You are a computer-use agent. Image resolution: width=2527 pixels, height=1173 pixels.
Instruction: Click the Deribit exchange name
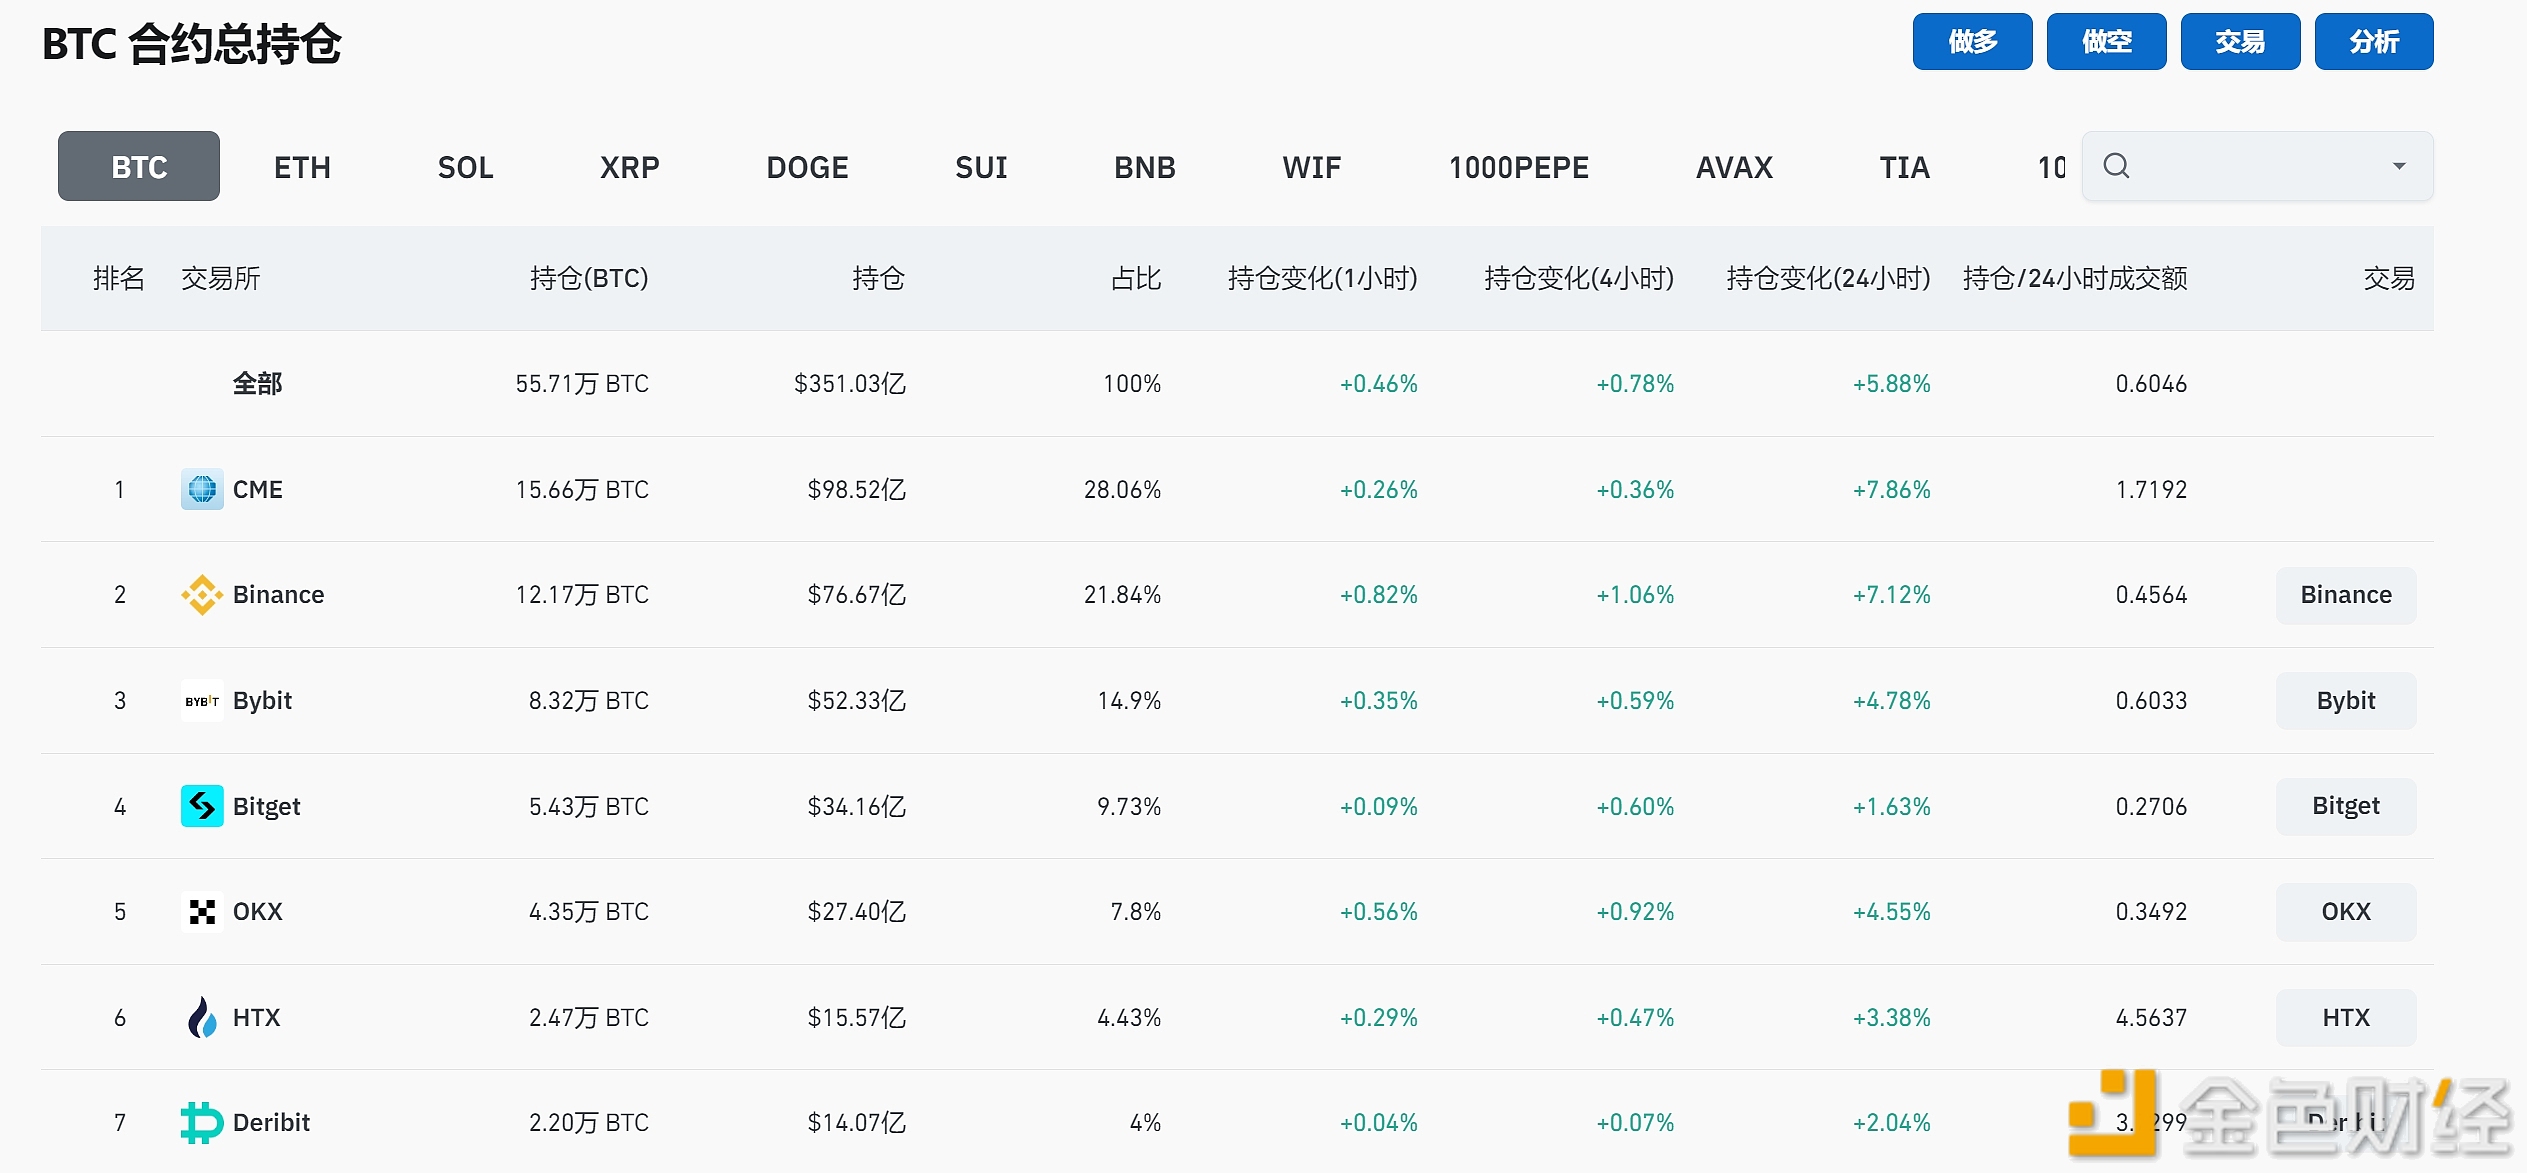click(272, 1123)
